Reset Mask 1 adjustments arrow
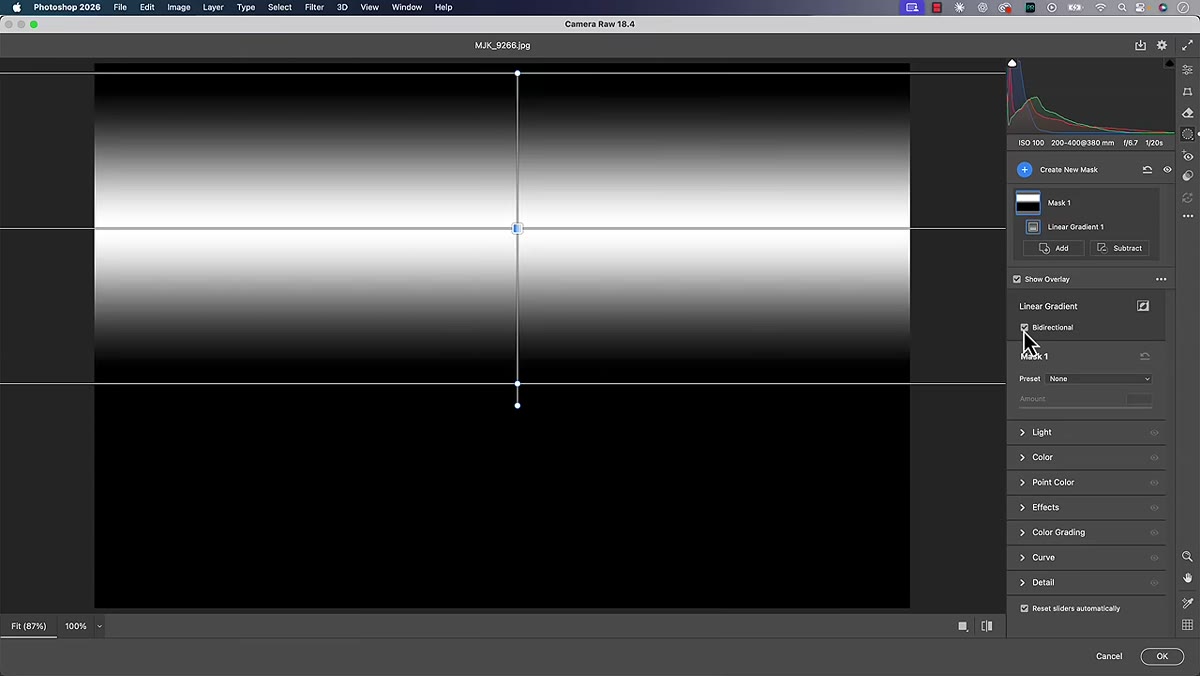The height and width of the screenshot is (676, 1200). pyautogui.click(x=1145, y=356)
